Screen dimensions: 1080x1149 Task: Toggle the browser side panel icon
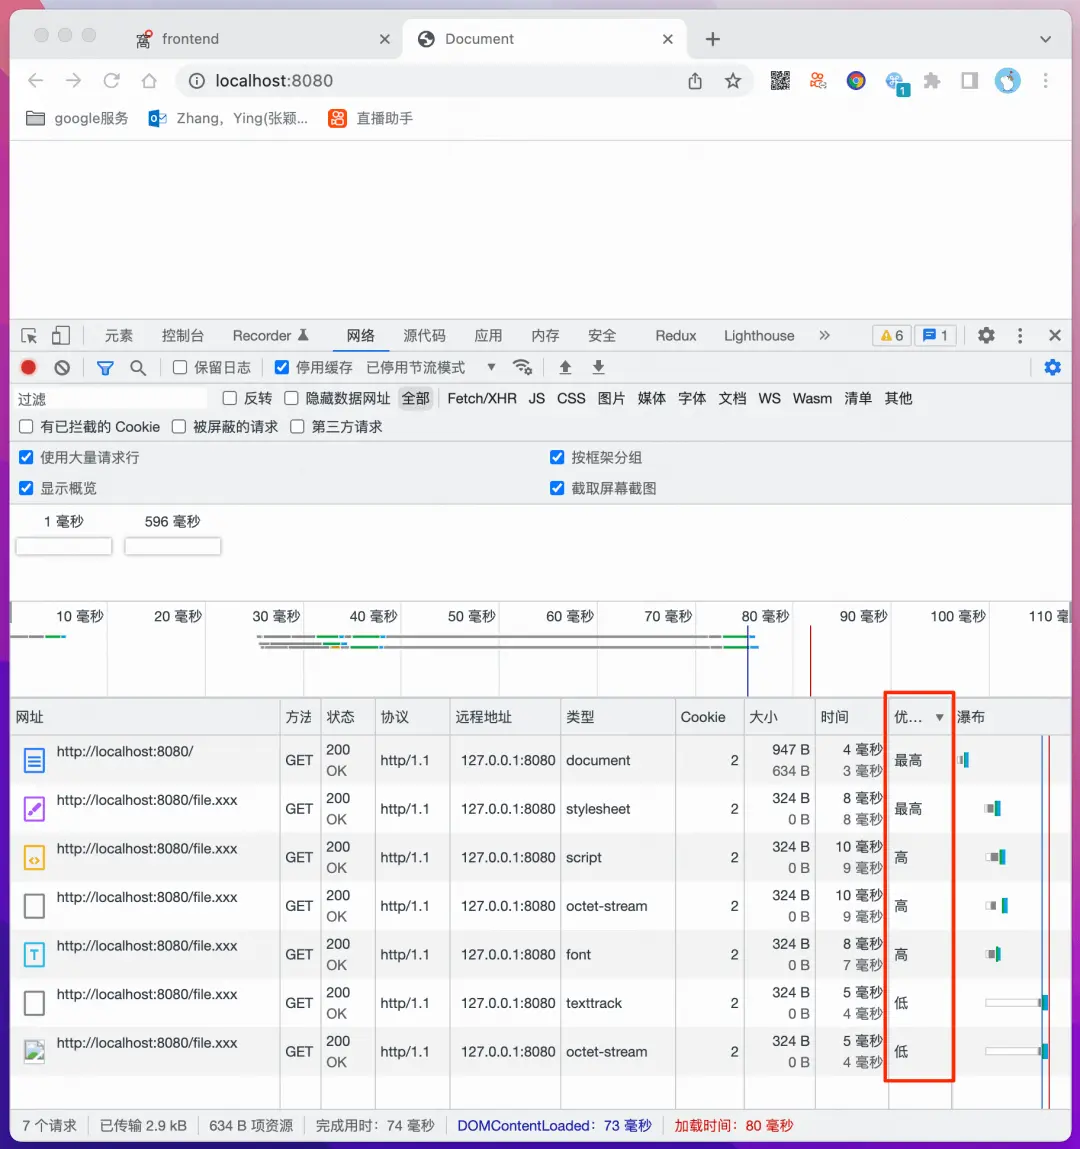click(969, 81)
